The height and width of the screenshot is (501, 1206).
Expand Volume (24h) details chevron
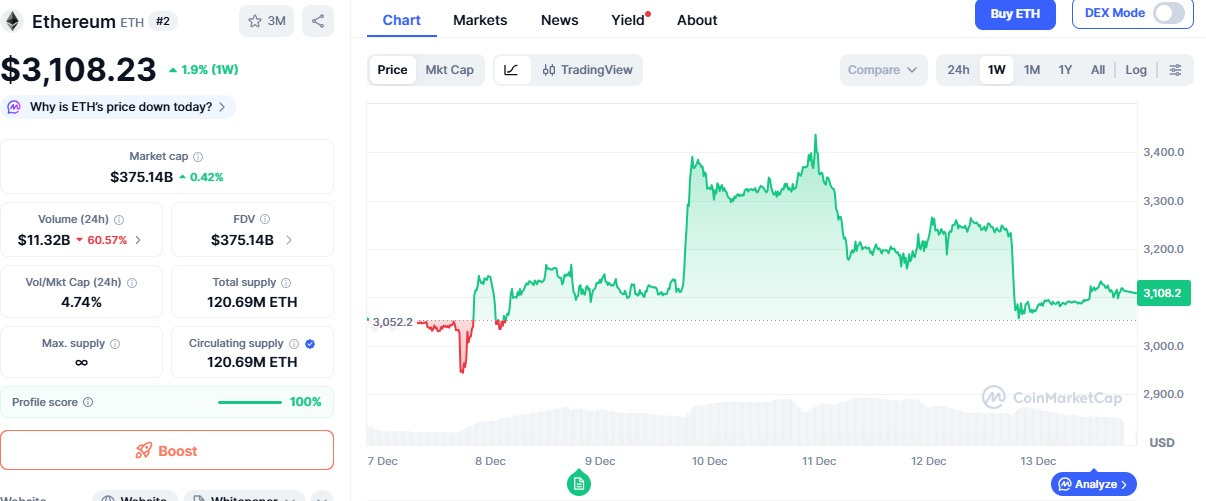tap(138, 240)
